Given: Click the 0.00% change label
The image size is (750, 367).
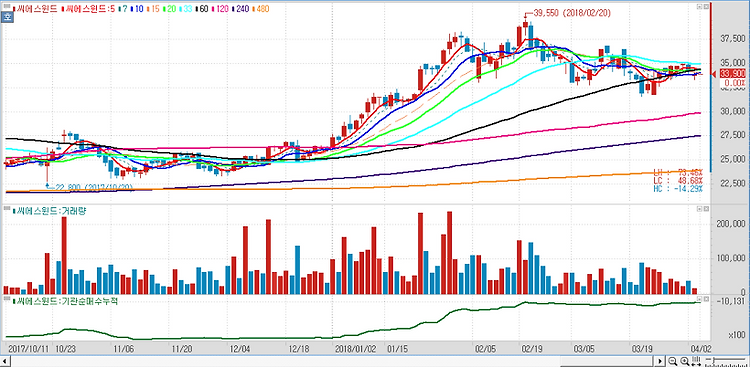Looking at the screenshot, I should pyautogui.click(x=734, y=83).
